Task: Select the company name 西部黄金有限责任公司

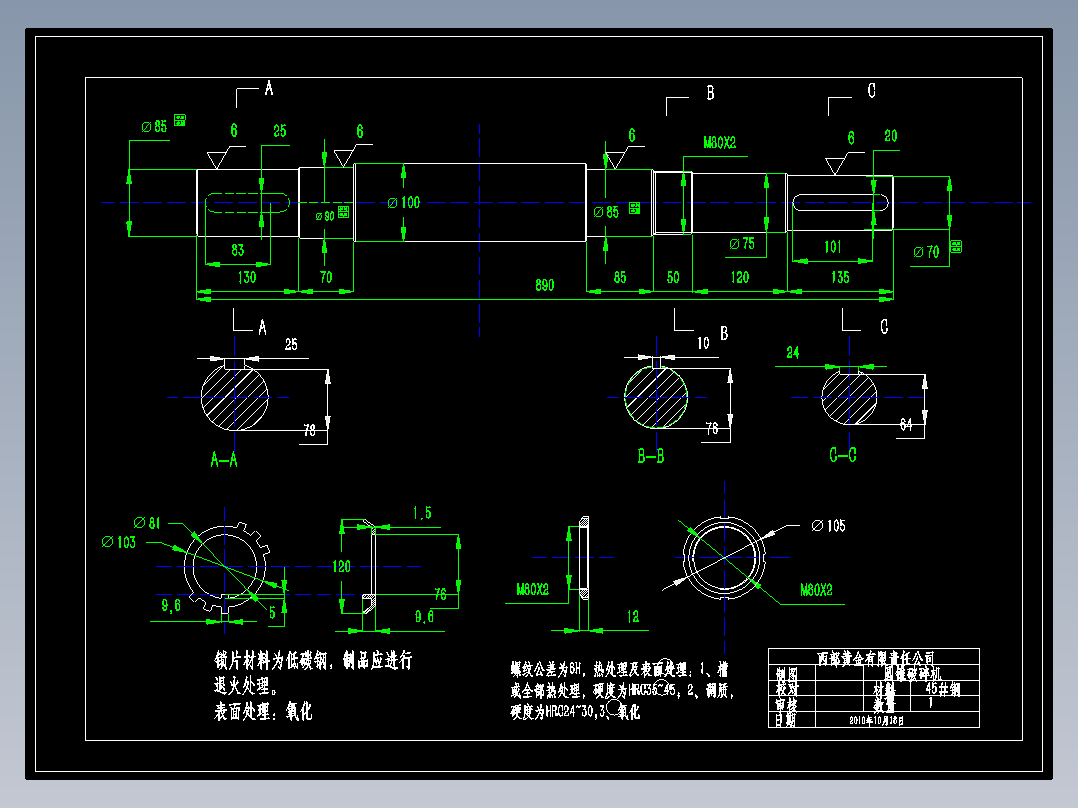Action: pos(875,658)
